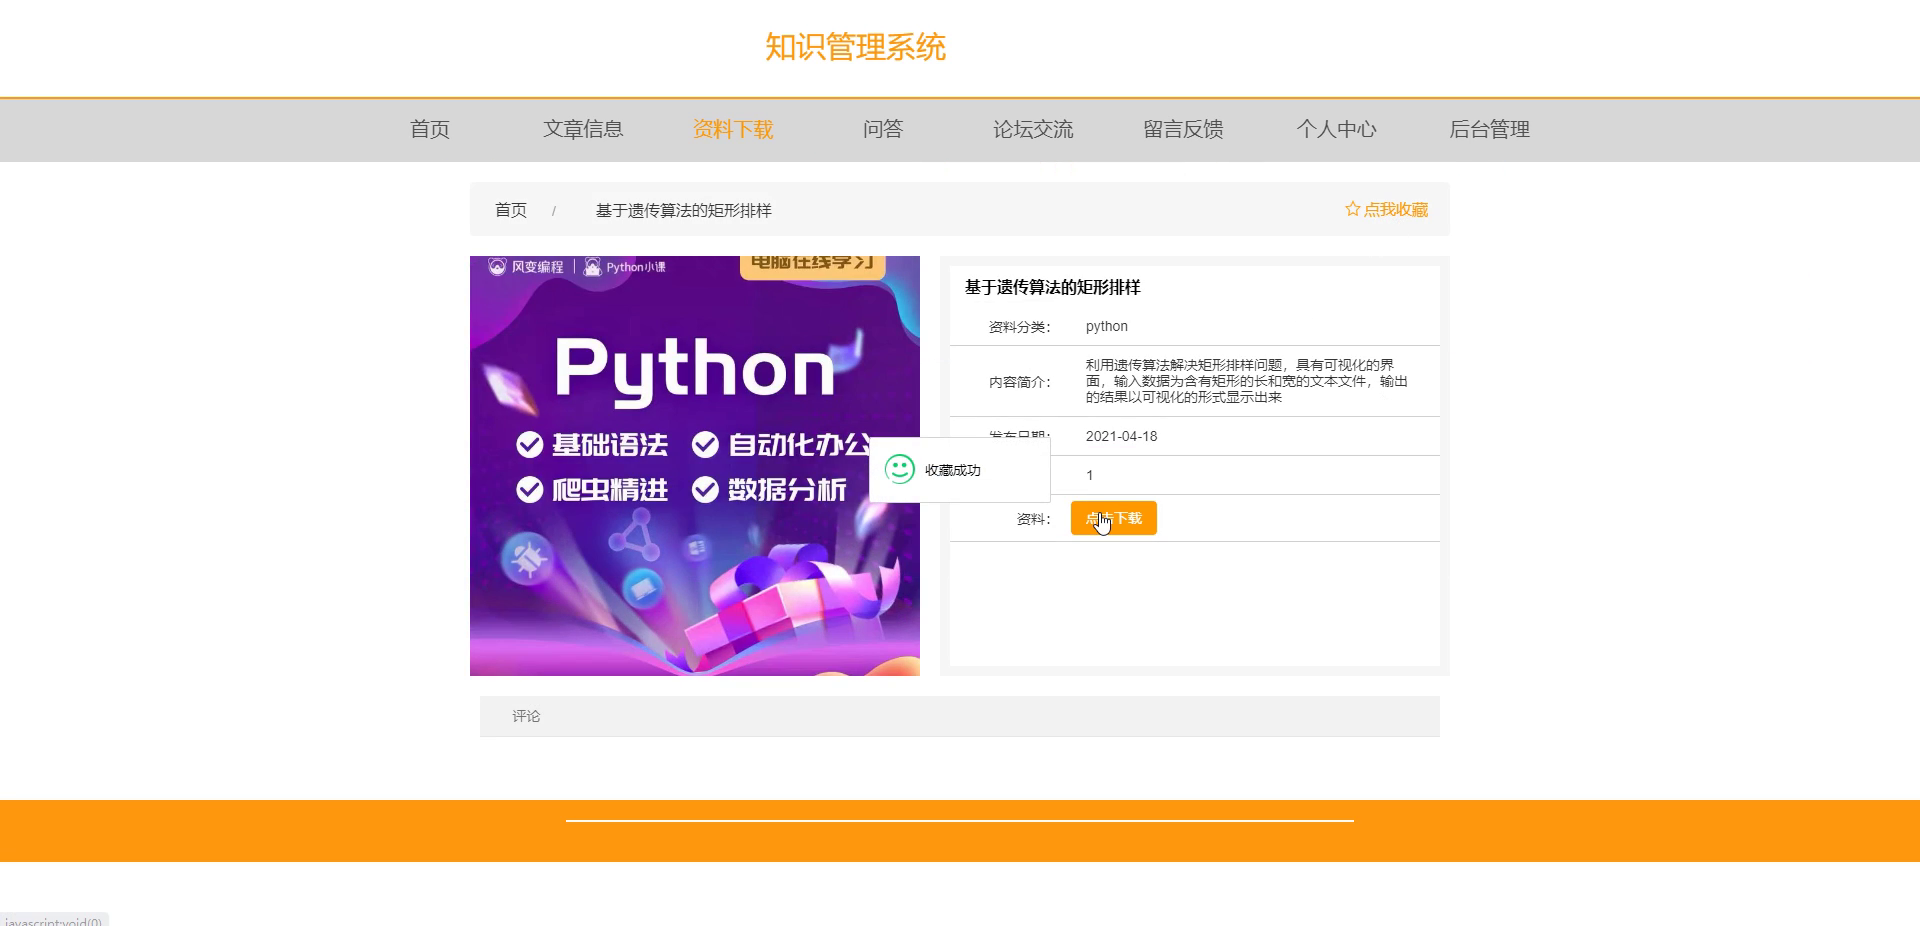1920x926 pixels.
Task: Select the 资料下载 navigation tab
Action: click(x=733, y=129)
